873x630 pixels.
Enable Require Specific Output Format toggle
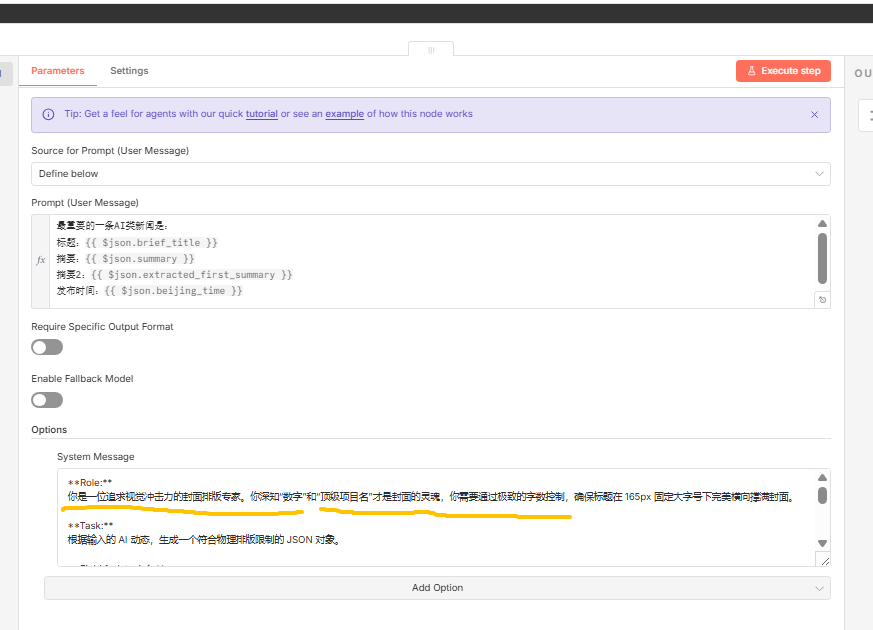point(47,347)
